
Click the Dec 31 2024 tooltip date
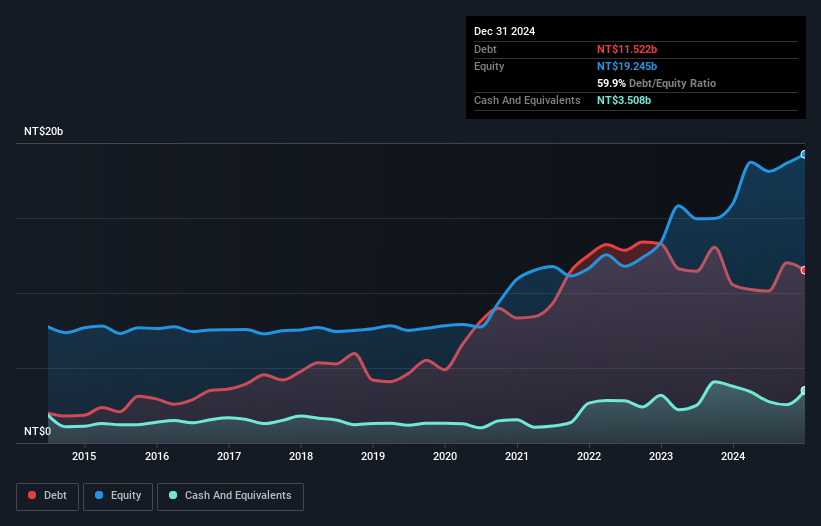pyautogui.click(x=504, y=31)
